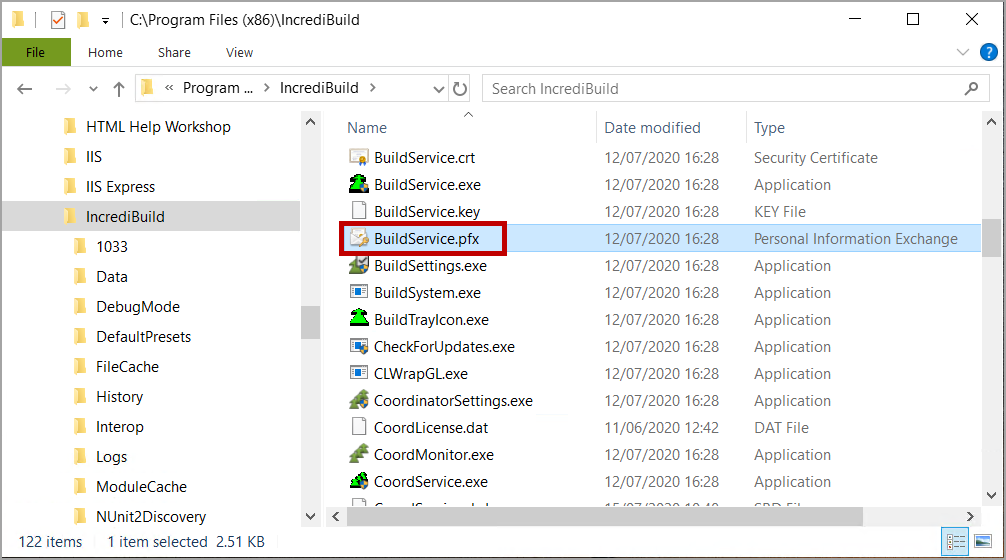Screen dimensions: 1006x560
Task: Go up one folder level arrow
Action: pos(118,89)
